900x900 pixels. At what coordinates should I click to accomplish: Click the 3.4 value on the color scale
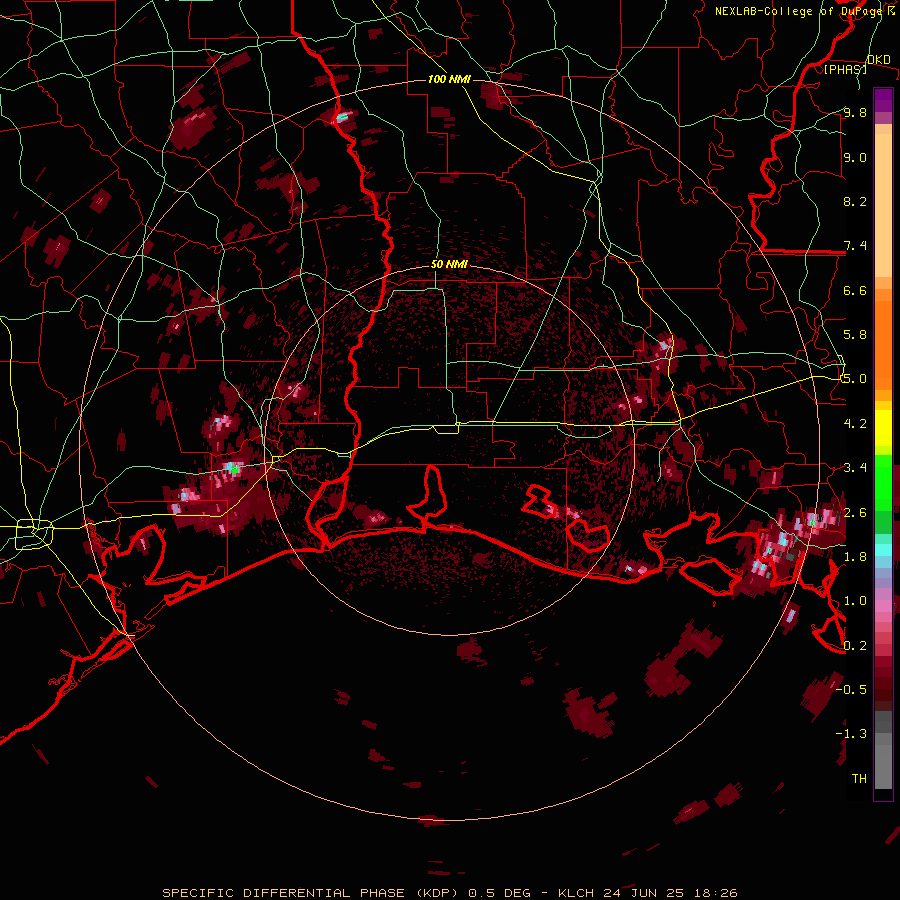[855, 468]
